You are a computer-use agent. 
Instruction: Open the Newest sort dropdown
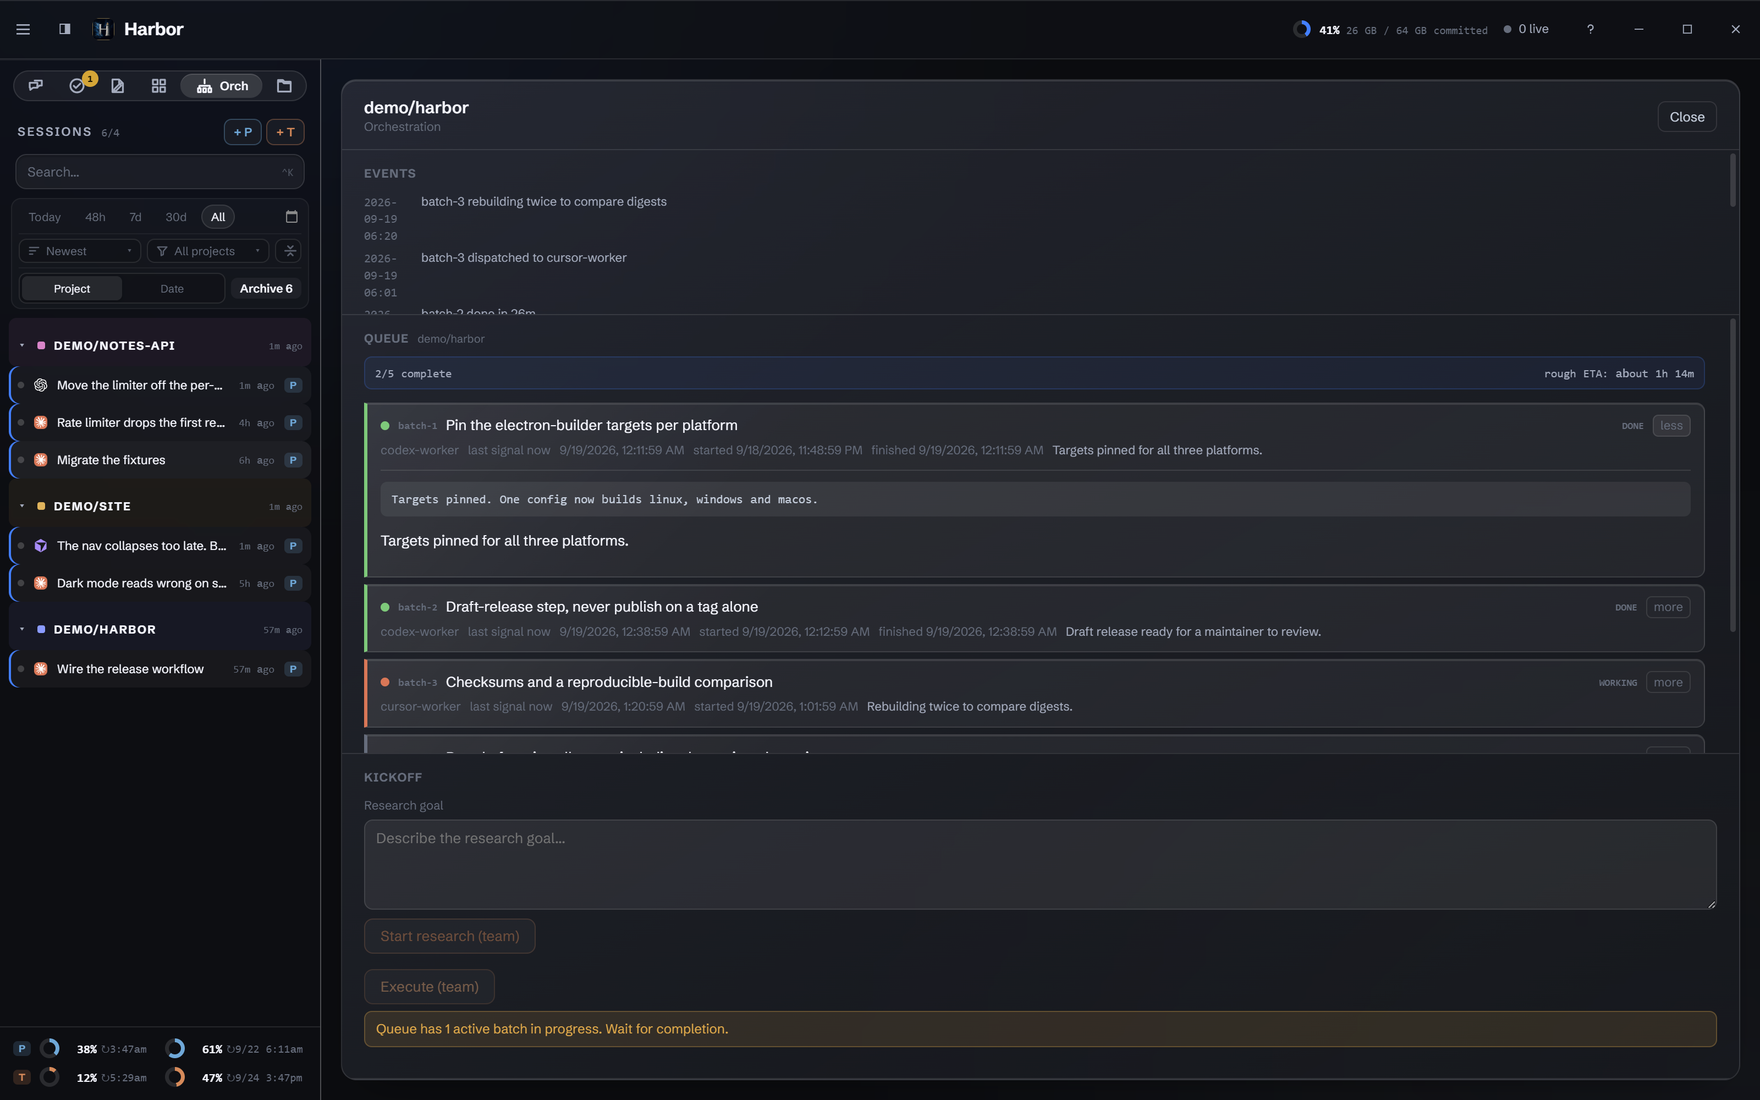80,251
